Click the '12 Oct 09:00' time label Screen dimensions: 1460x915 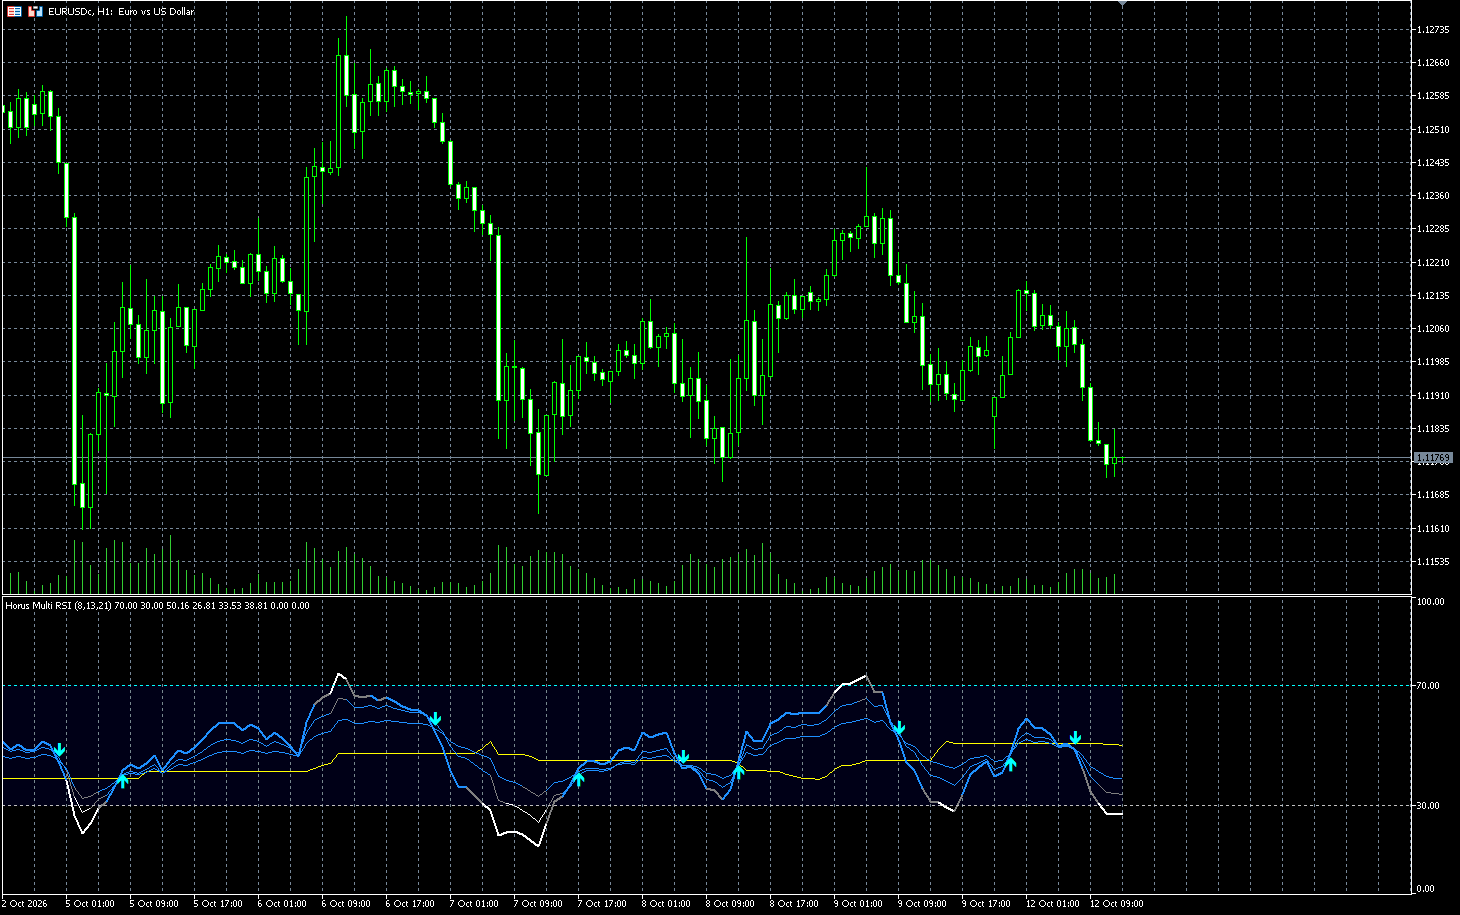pos(1117,904)
